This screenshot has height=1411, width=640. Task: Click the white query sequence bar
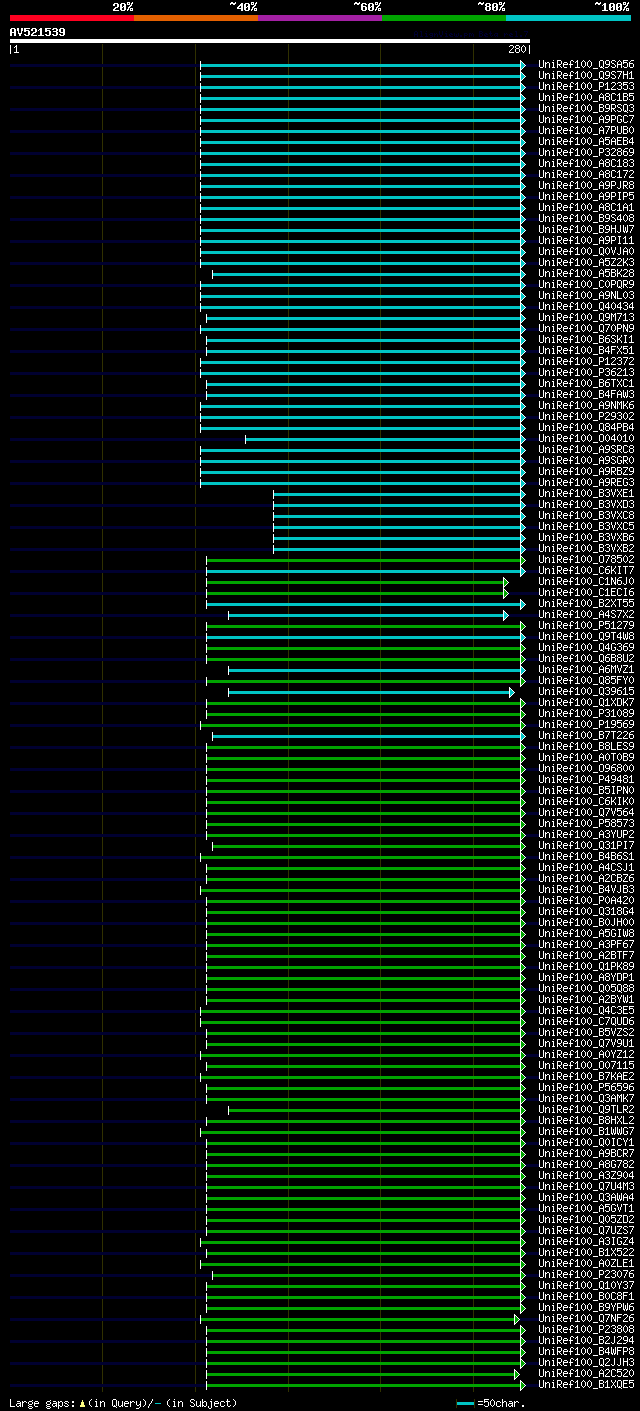269,41
